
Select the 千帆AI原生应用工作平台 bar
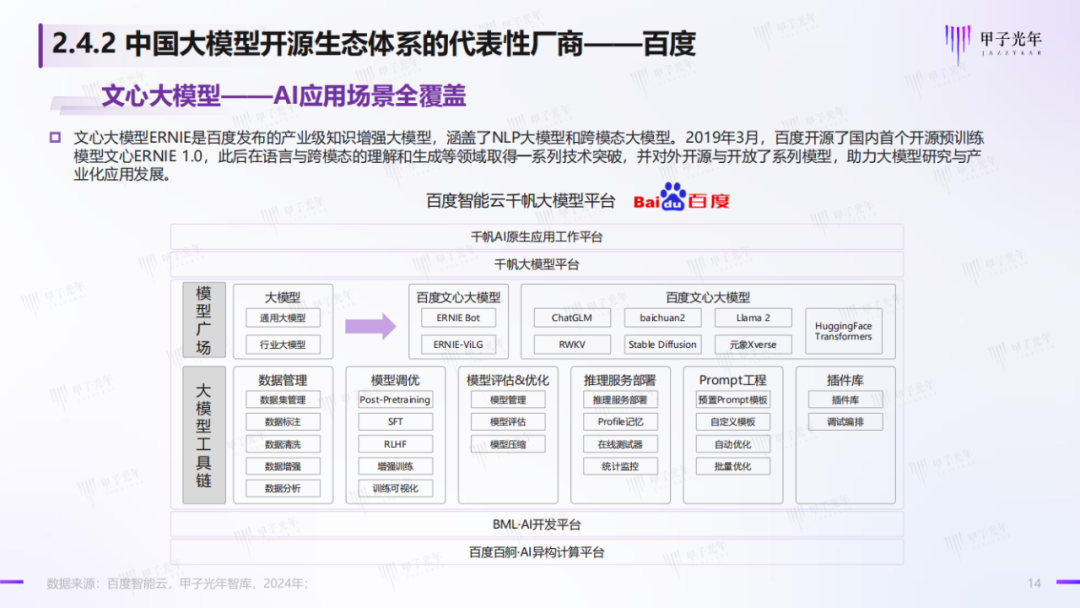point(537,237)
